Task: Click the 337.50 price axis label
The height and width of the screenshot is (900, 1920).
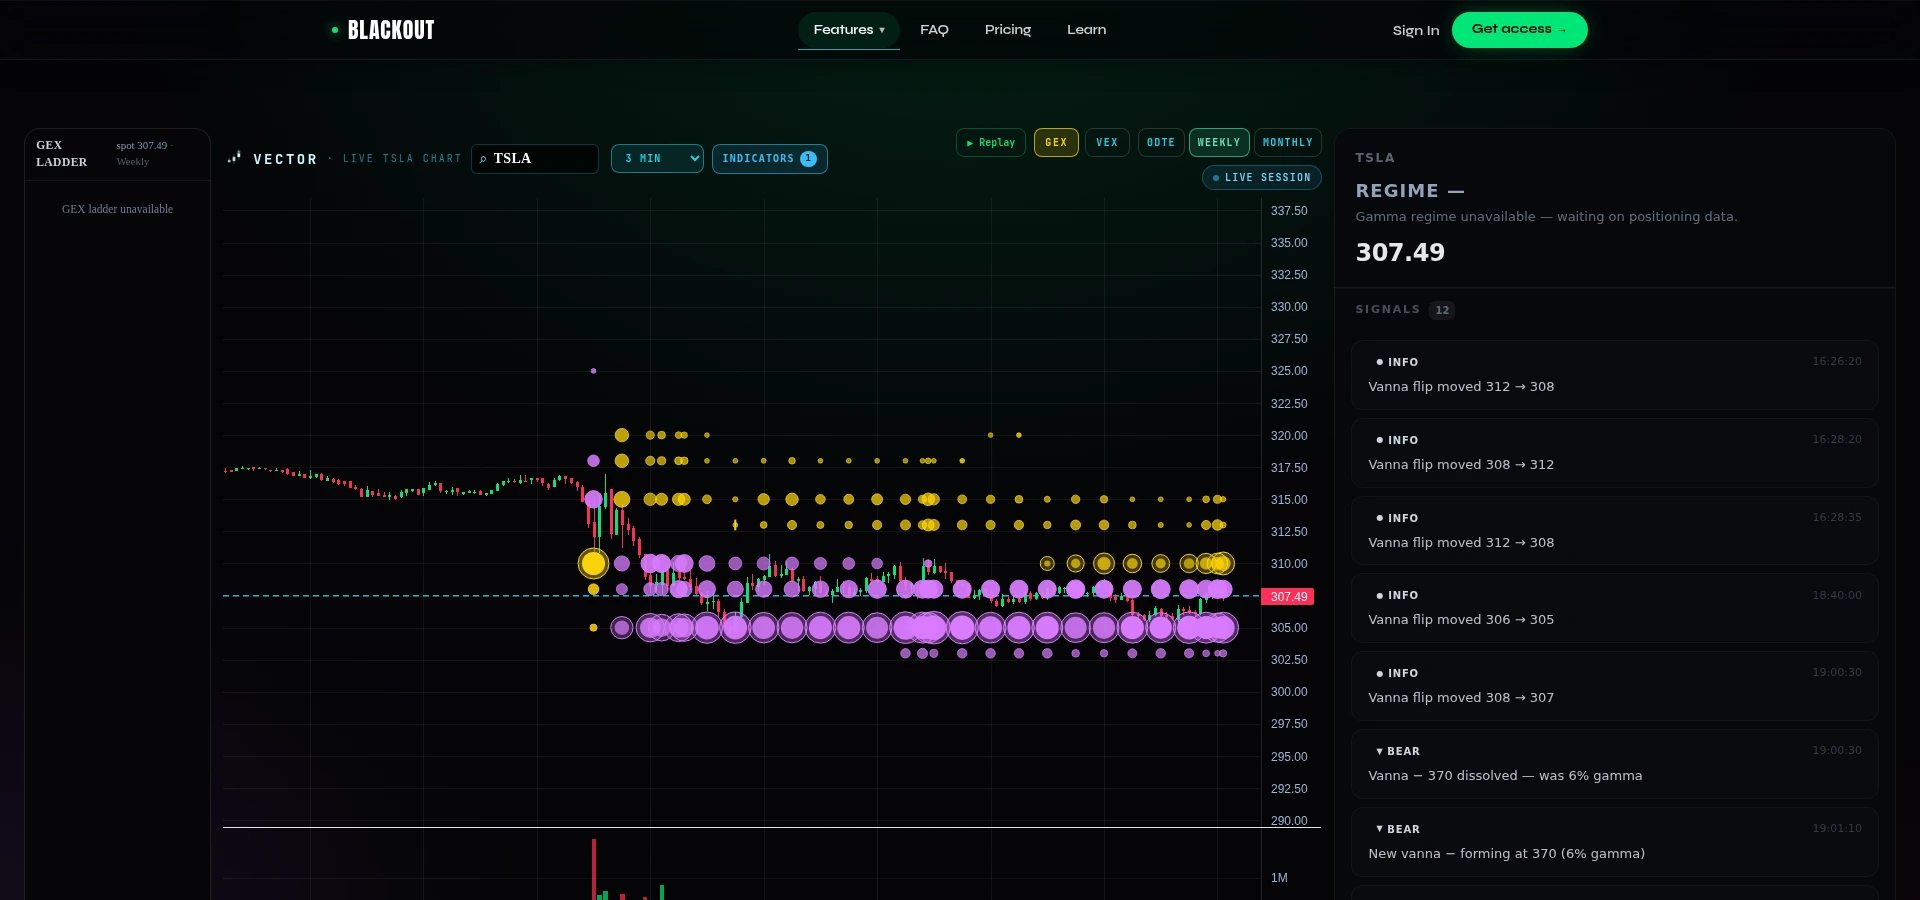Action: [1289, 211]
